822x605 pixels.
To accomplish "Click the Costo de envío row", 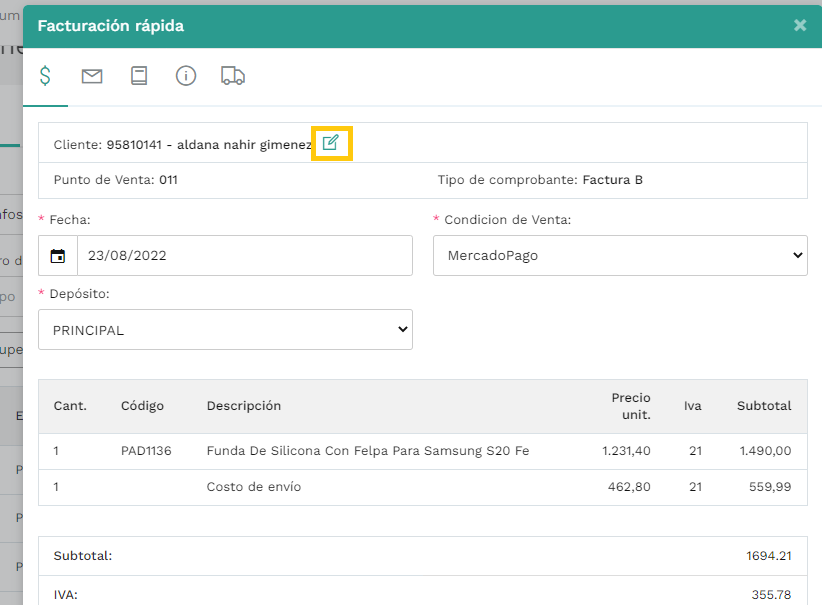I will point(423,487).
